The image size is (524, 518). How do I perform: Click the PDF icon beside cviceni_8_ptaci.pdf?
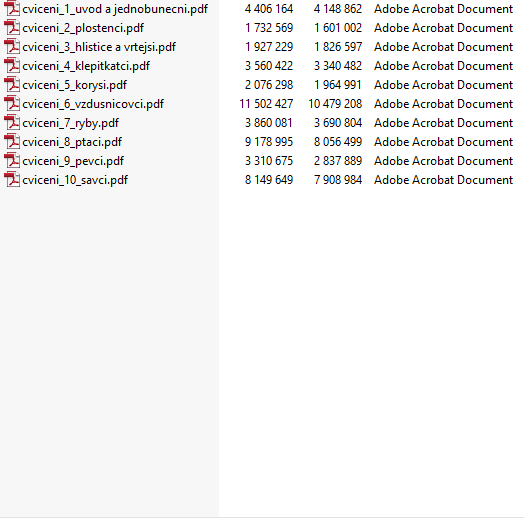pyautogui.click(x=12, y=142)
